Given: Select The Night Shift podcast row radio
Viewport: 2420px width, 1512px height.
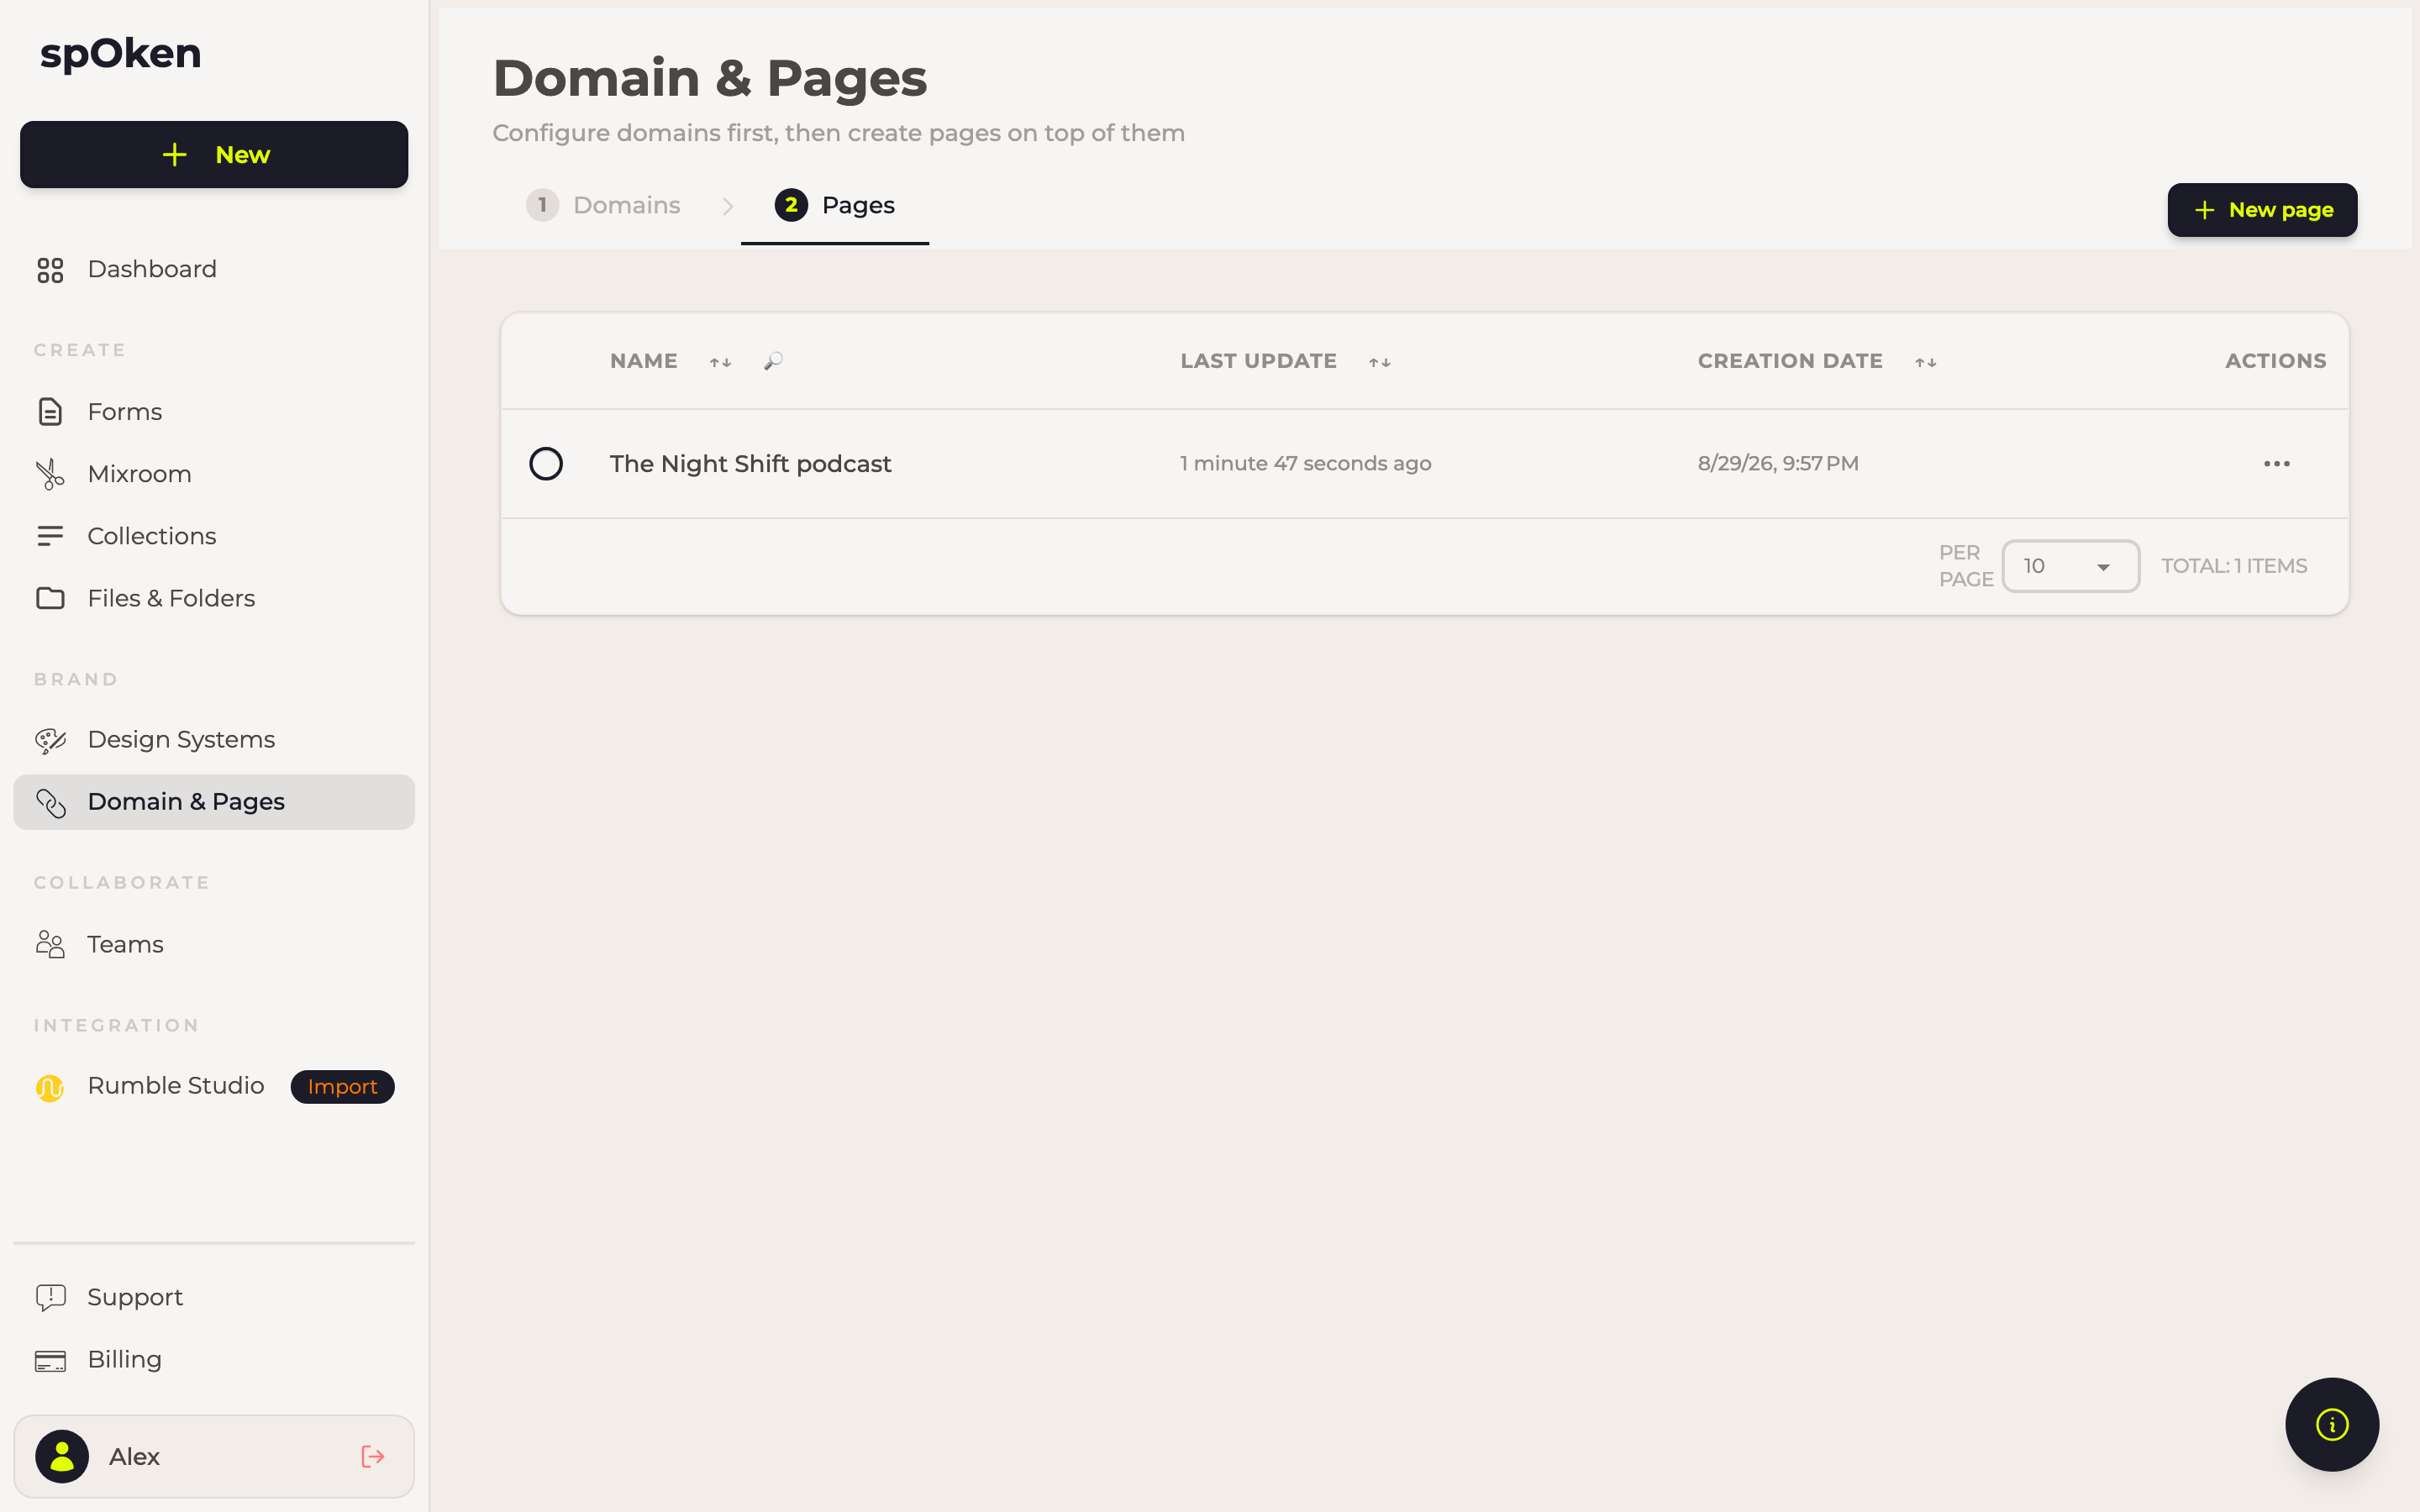Looking at the screenshot, I should 546,464.
